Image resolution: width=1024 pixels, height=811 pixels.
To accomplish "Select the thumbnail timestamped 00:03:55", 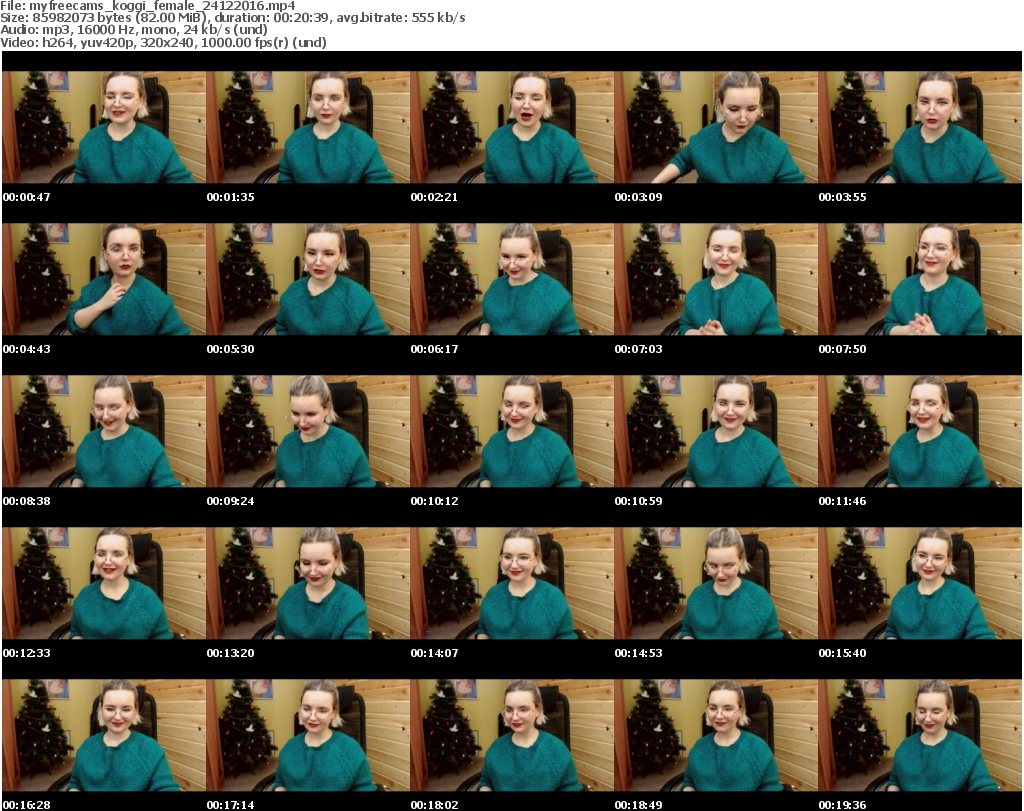I will coord(920,127).
